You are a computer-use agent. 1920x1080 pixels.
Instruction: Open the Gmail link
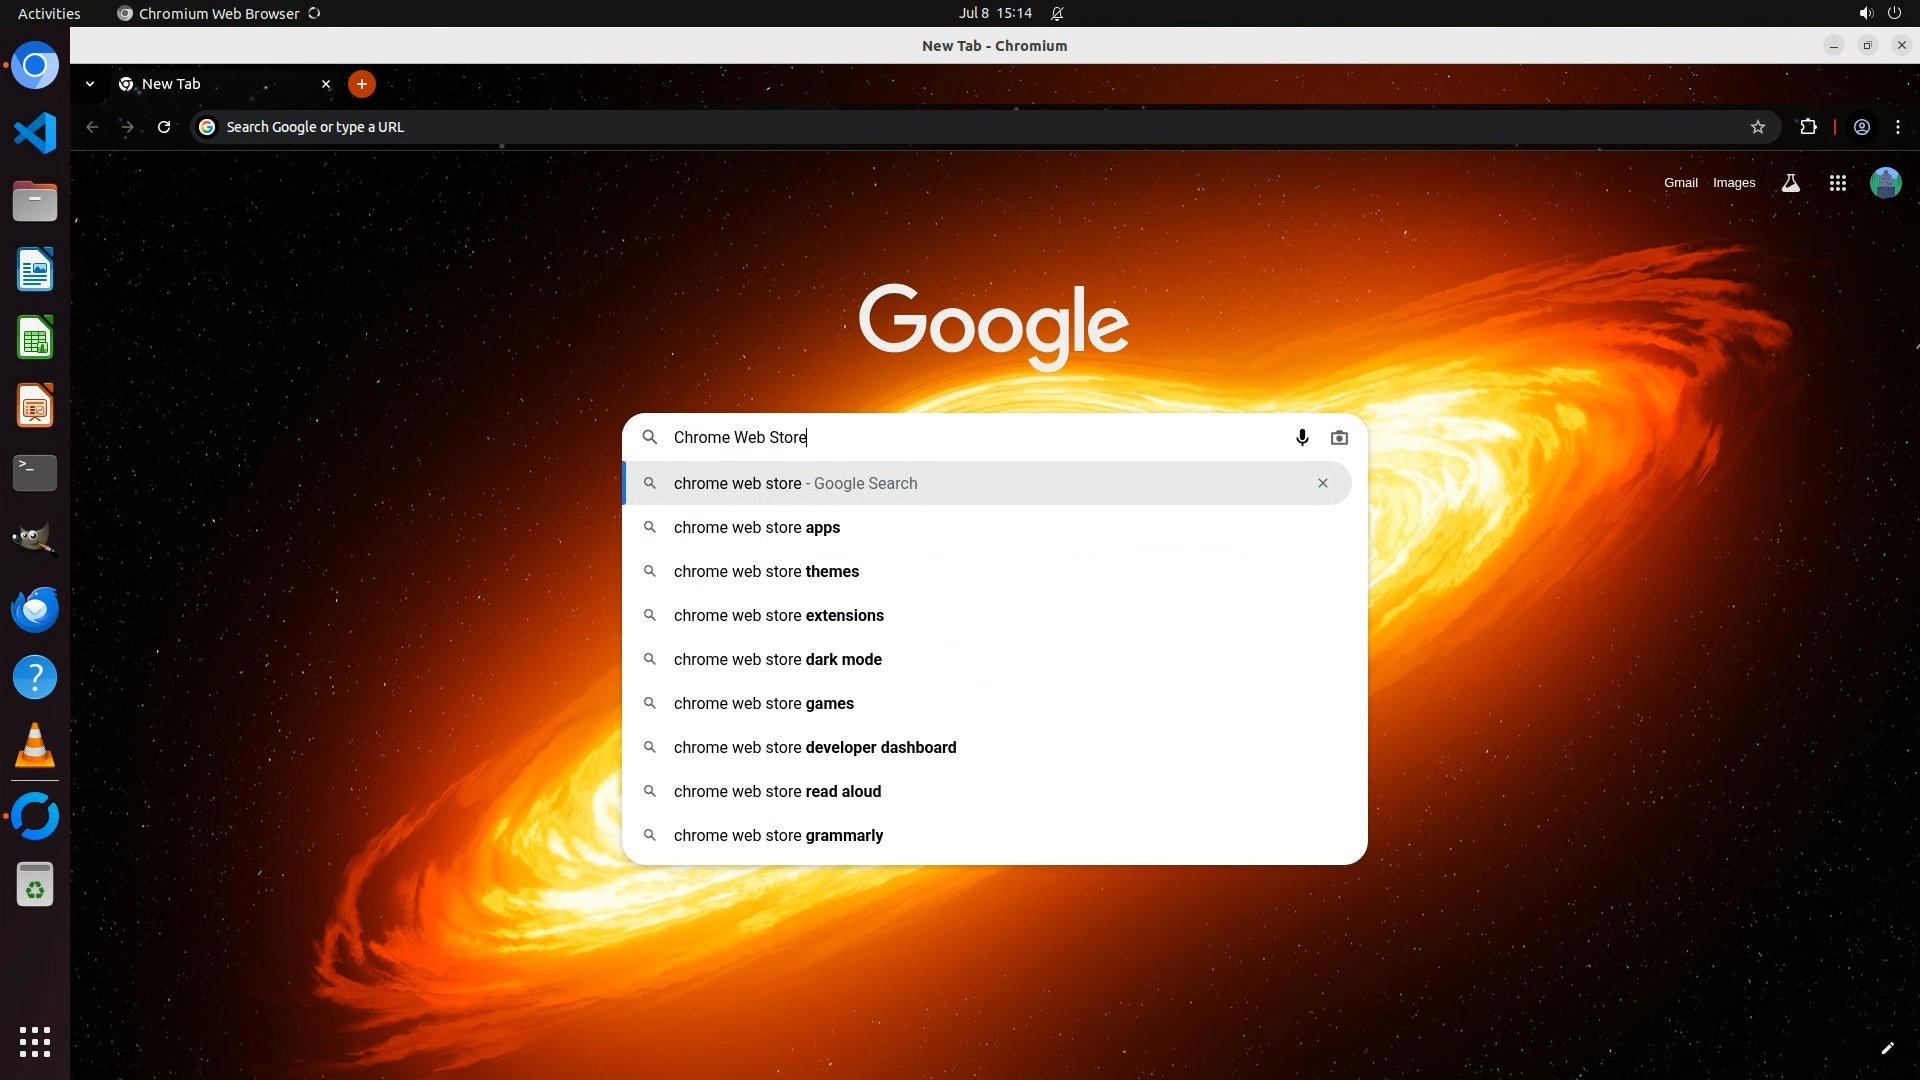pos(1680,183)
